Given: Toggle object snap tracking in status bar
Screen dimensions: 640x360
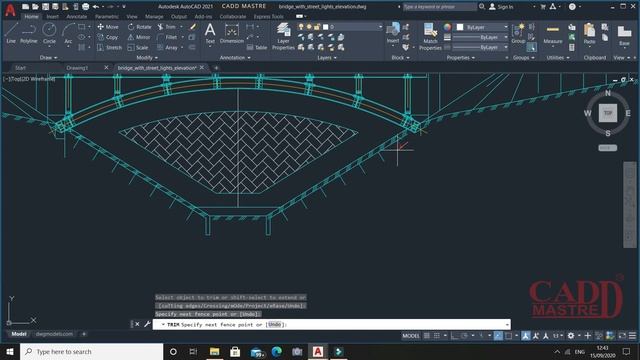Looking at the screenshot, I should (498, 336).
